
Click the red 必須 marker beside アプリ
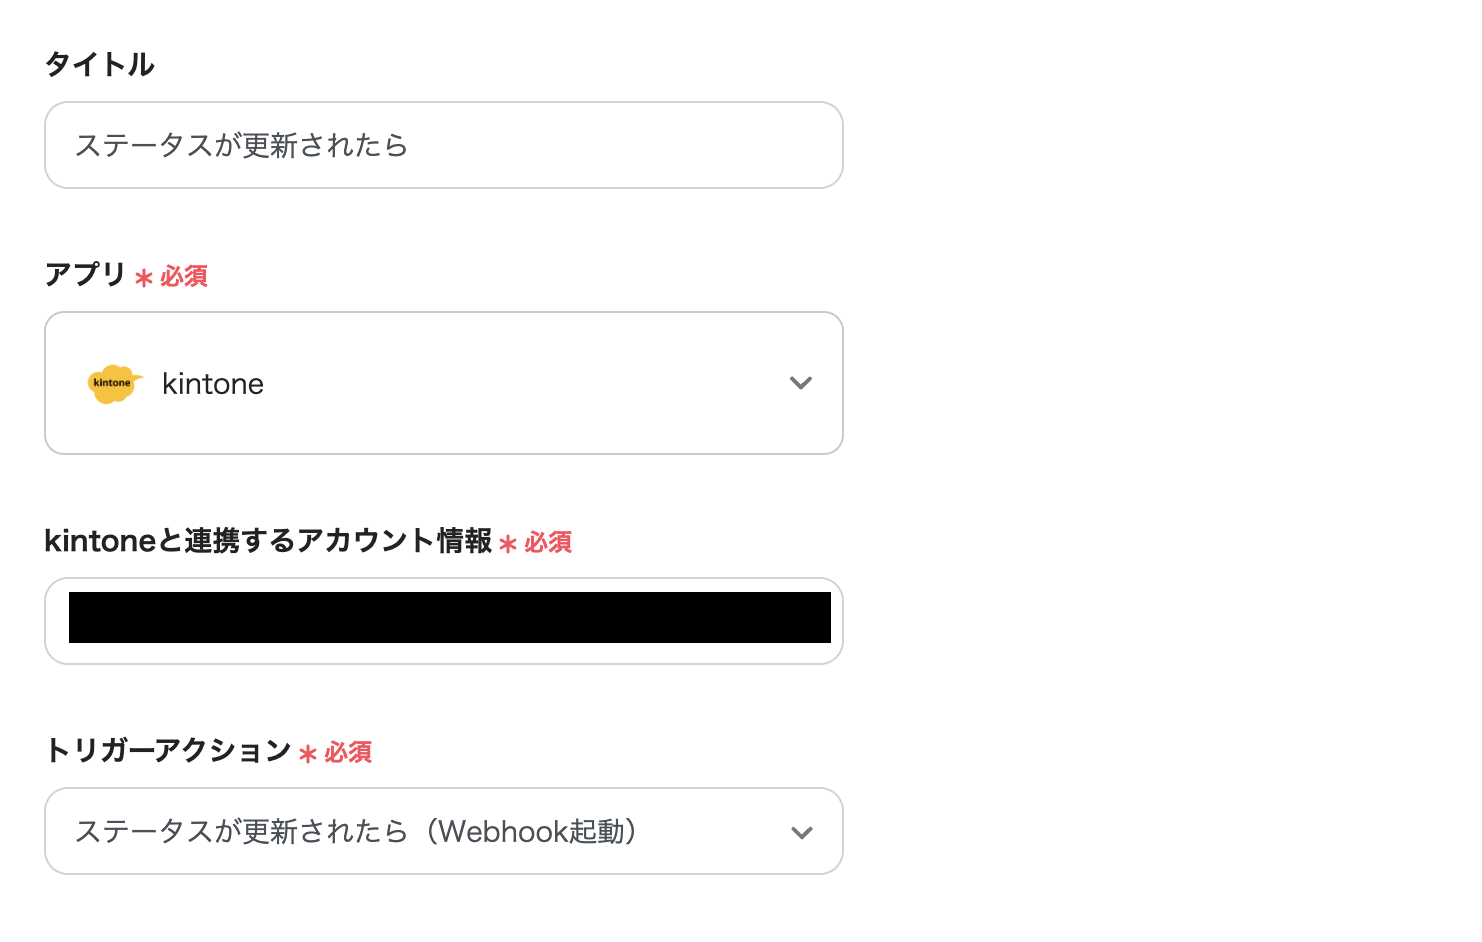click(x=184, y=276)
